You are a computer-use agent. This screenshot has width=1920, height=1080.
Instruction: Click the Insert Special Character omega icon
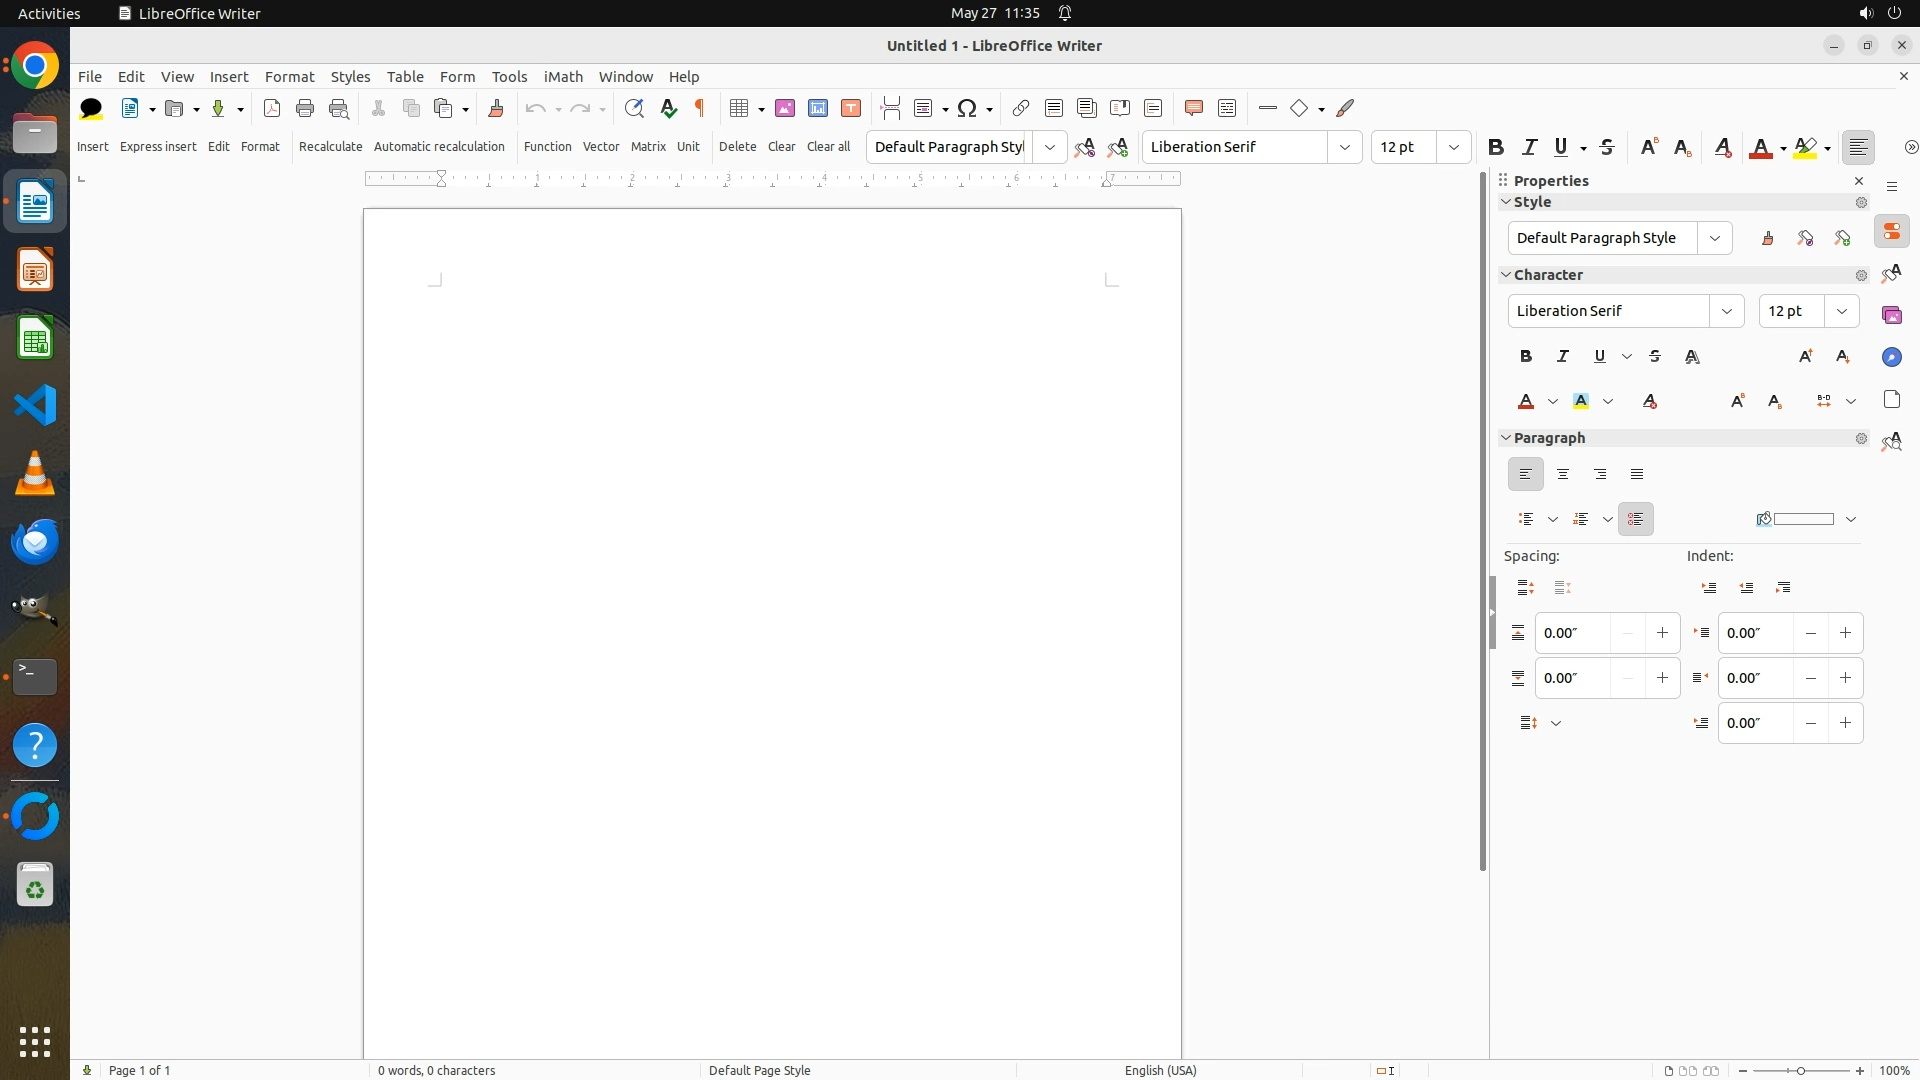point(967,108)
